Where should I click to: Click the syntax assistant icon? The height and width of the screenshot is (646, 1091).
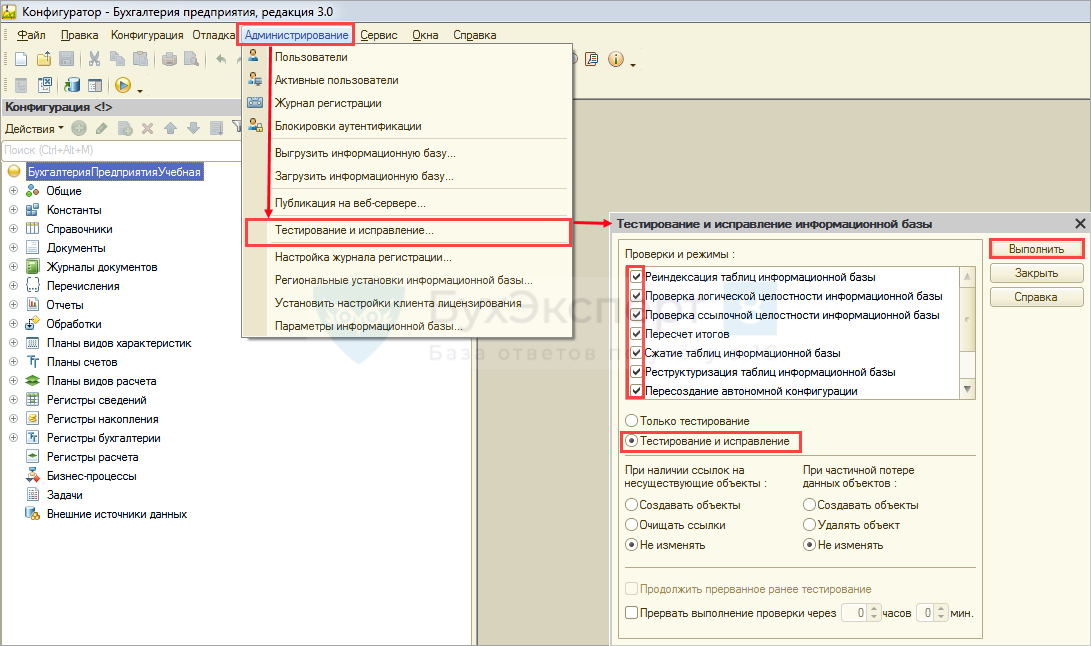click(x=591, y=59)
